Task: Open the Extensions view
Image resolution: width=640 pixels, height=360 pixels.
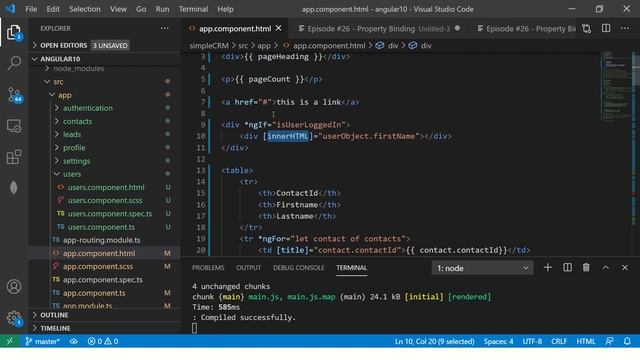Action: pyautogui.click(x=14, y=157)
